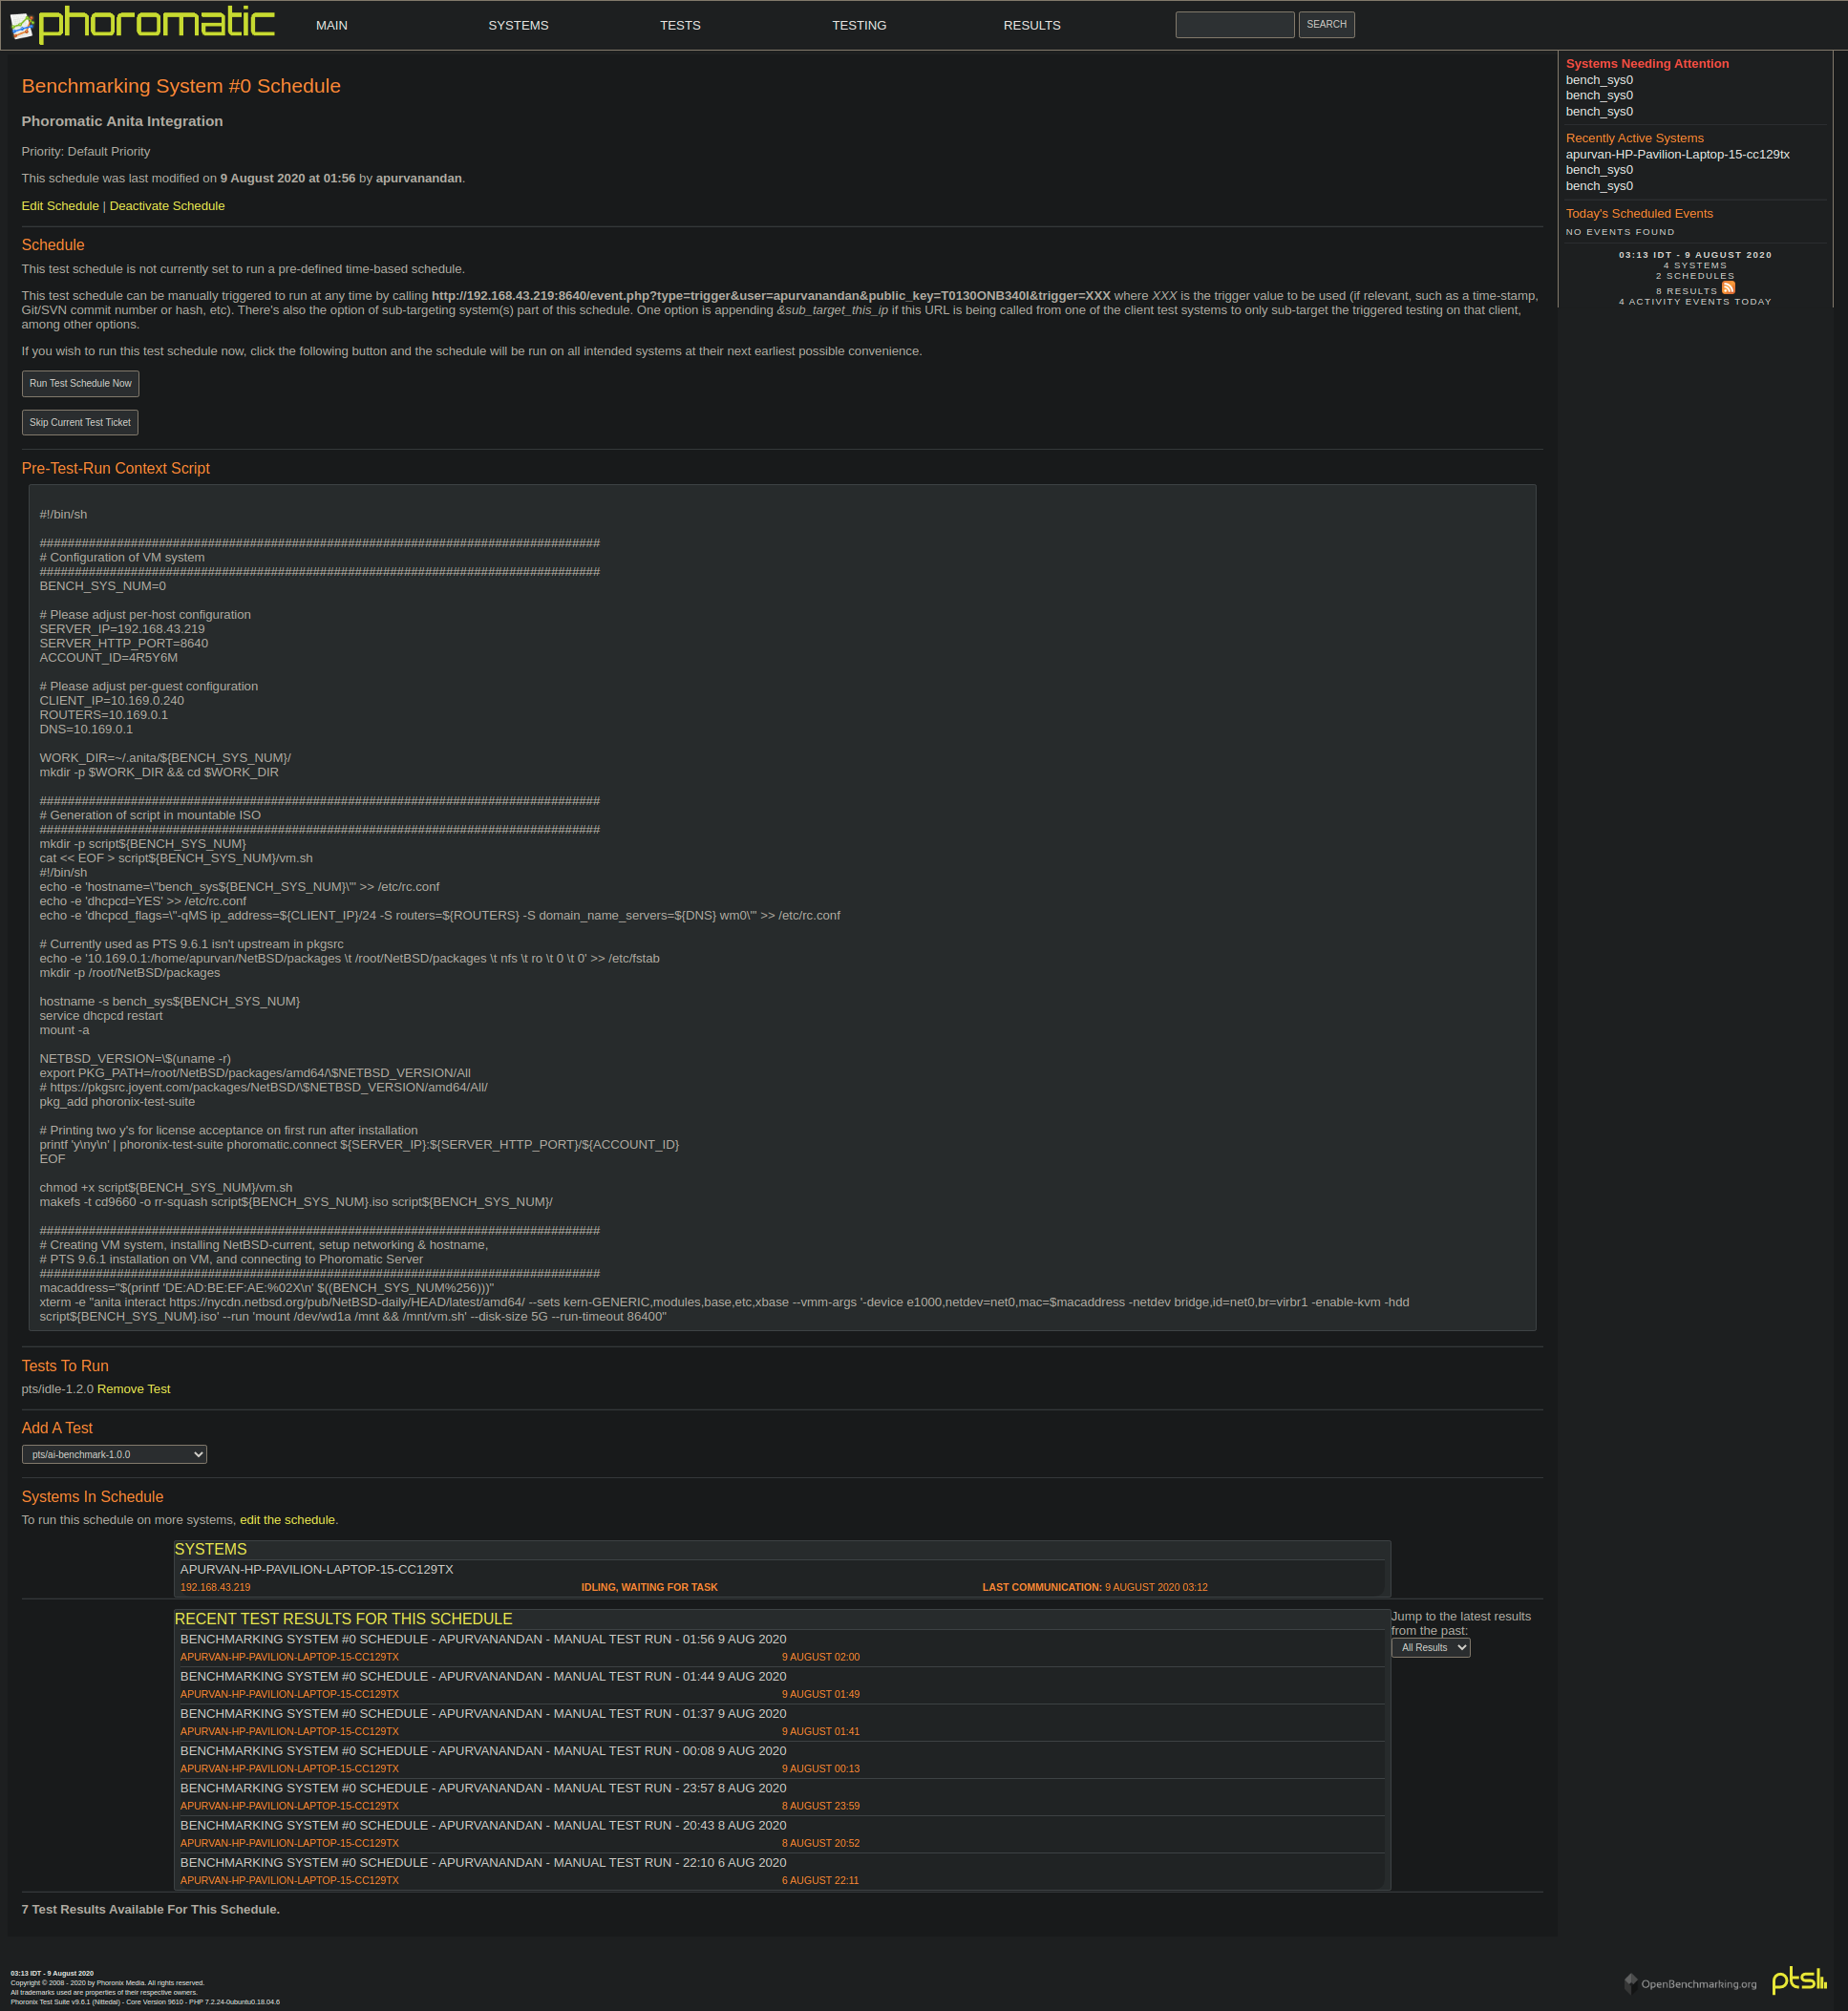Click '4 ACTIVITY EVENTS TODAY' sidebar text

1695,302
